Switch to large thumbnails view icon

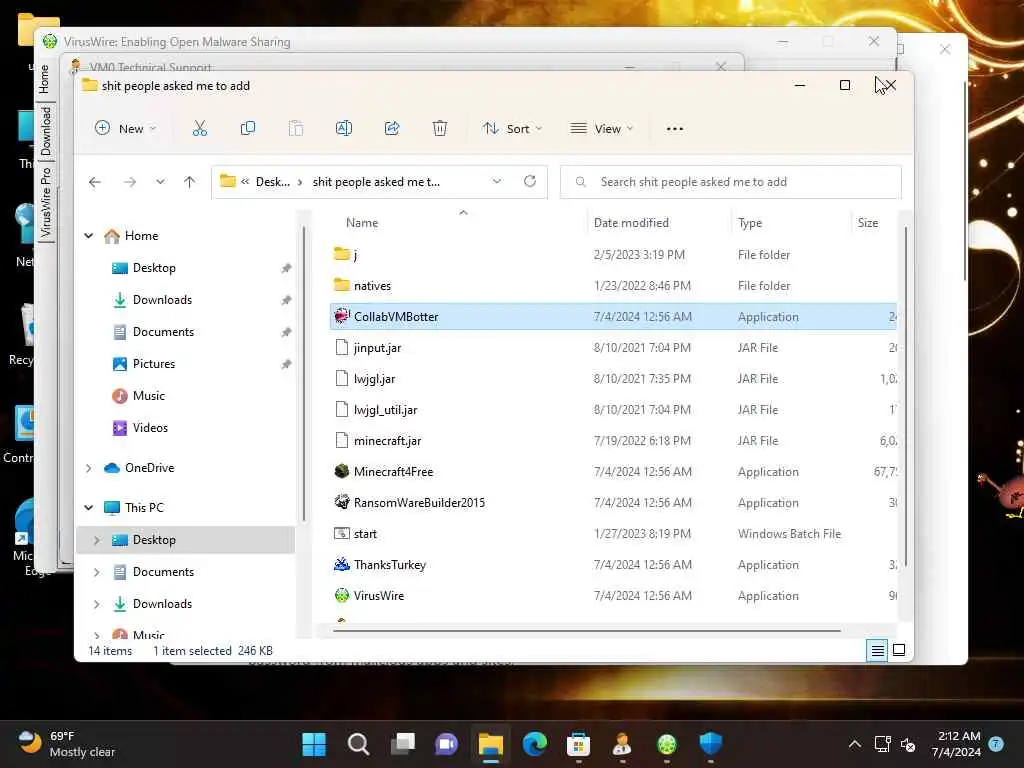(899, 650)
